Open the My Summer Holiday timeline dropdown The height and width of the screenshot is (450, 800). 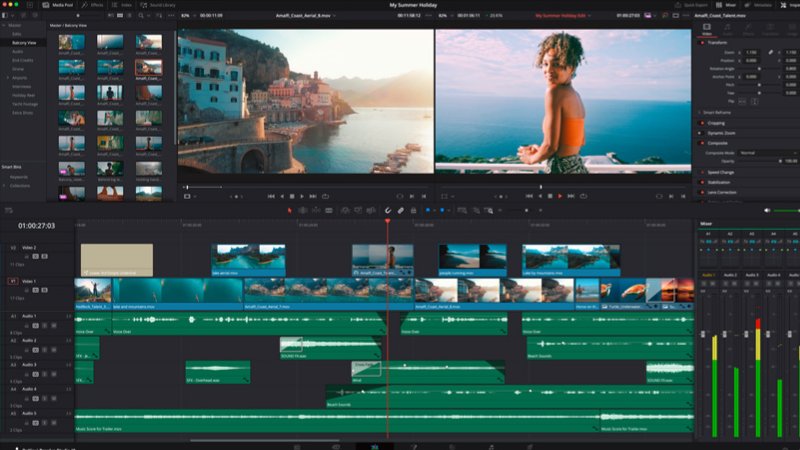pyautogui.click(x=563, y=16)
